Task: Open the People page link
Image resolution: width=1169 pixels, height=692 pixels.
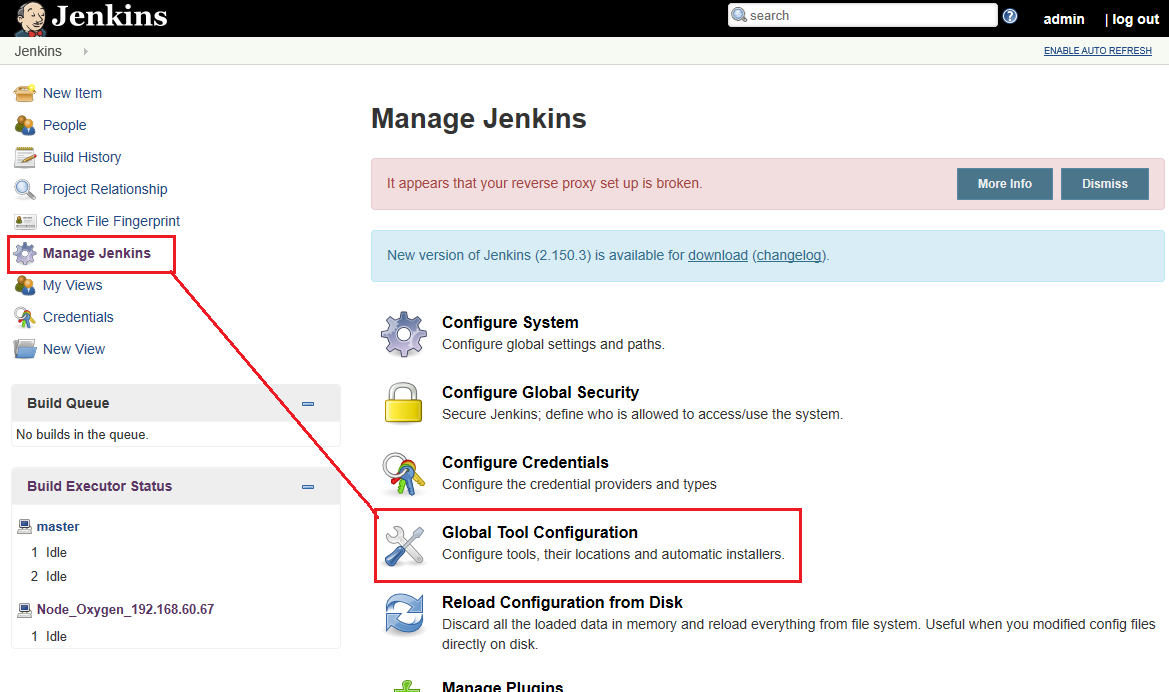Action: click(65, 125)
